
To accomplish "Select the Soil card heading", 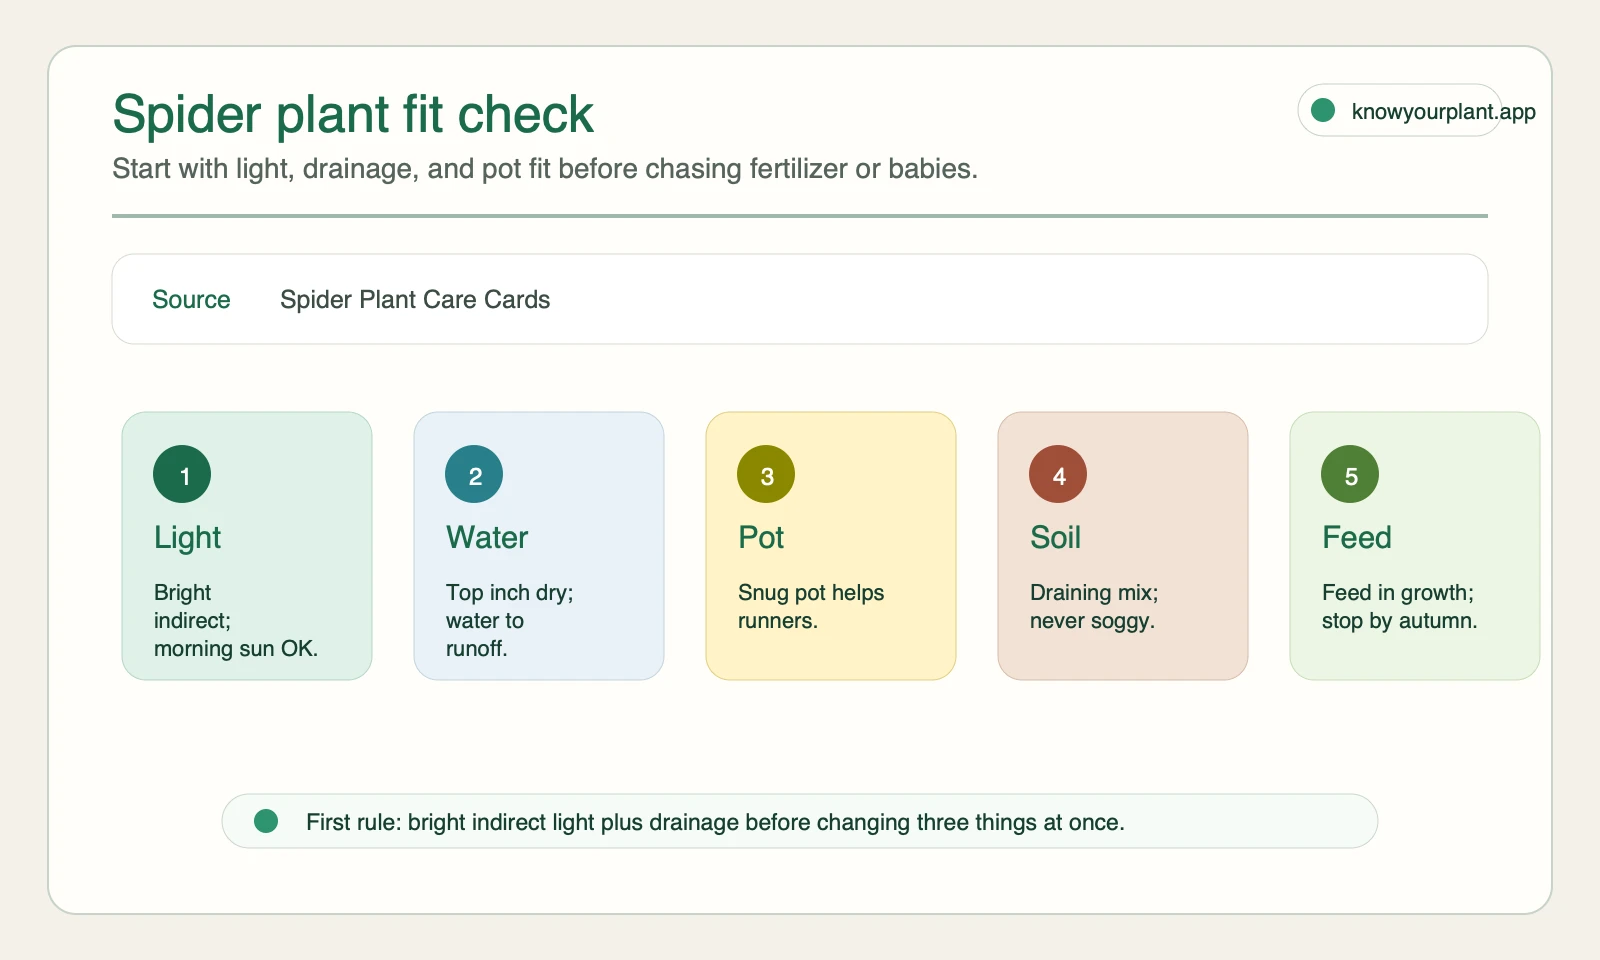I will pyautogui.click(x=1055, y=537).
